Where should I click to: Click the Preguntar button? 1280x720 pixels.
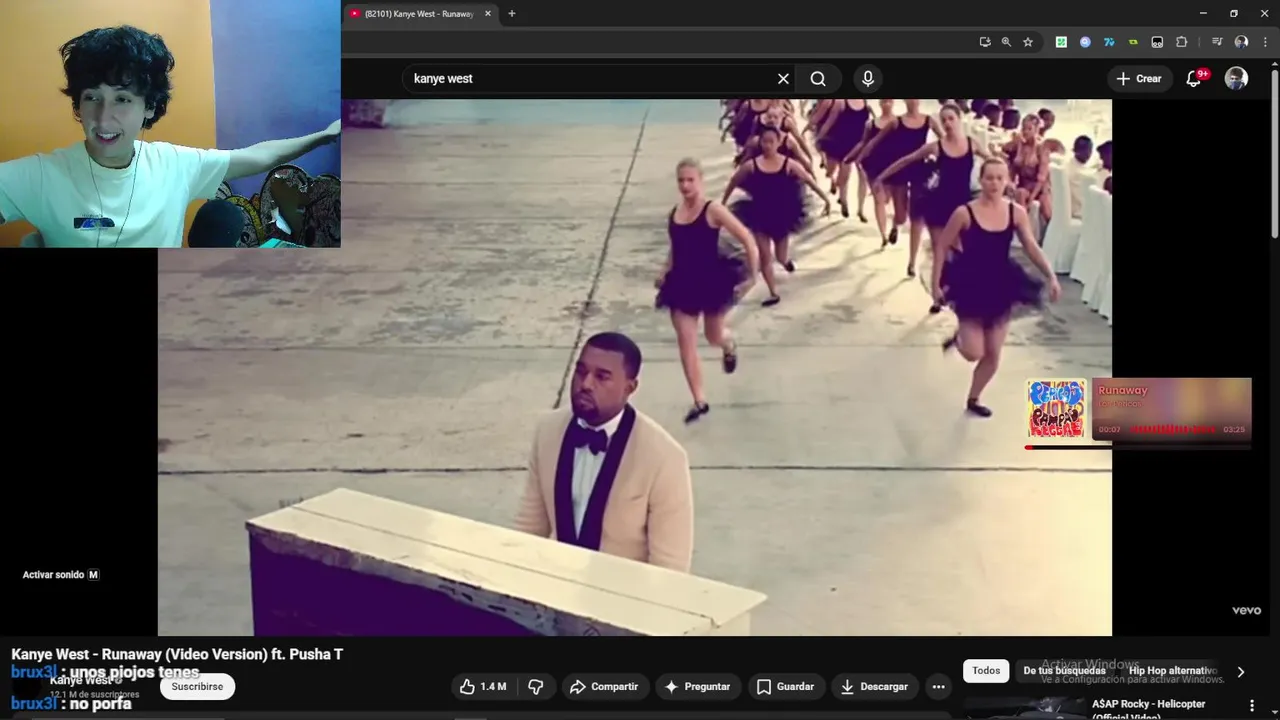[697, 687]
